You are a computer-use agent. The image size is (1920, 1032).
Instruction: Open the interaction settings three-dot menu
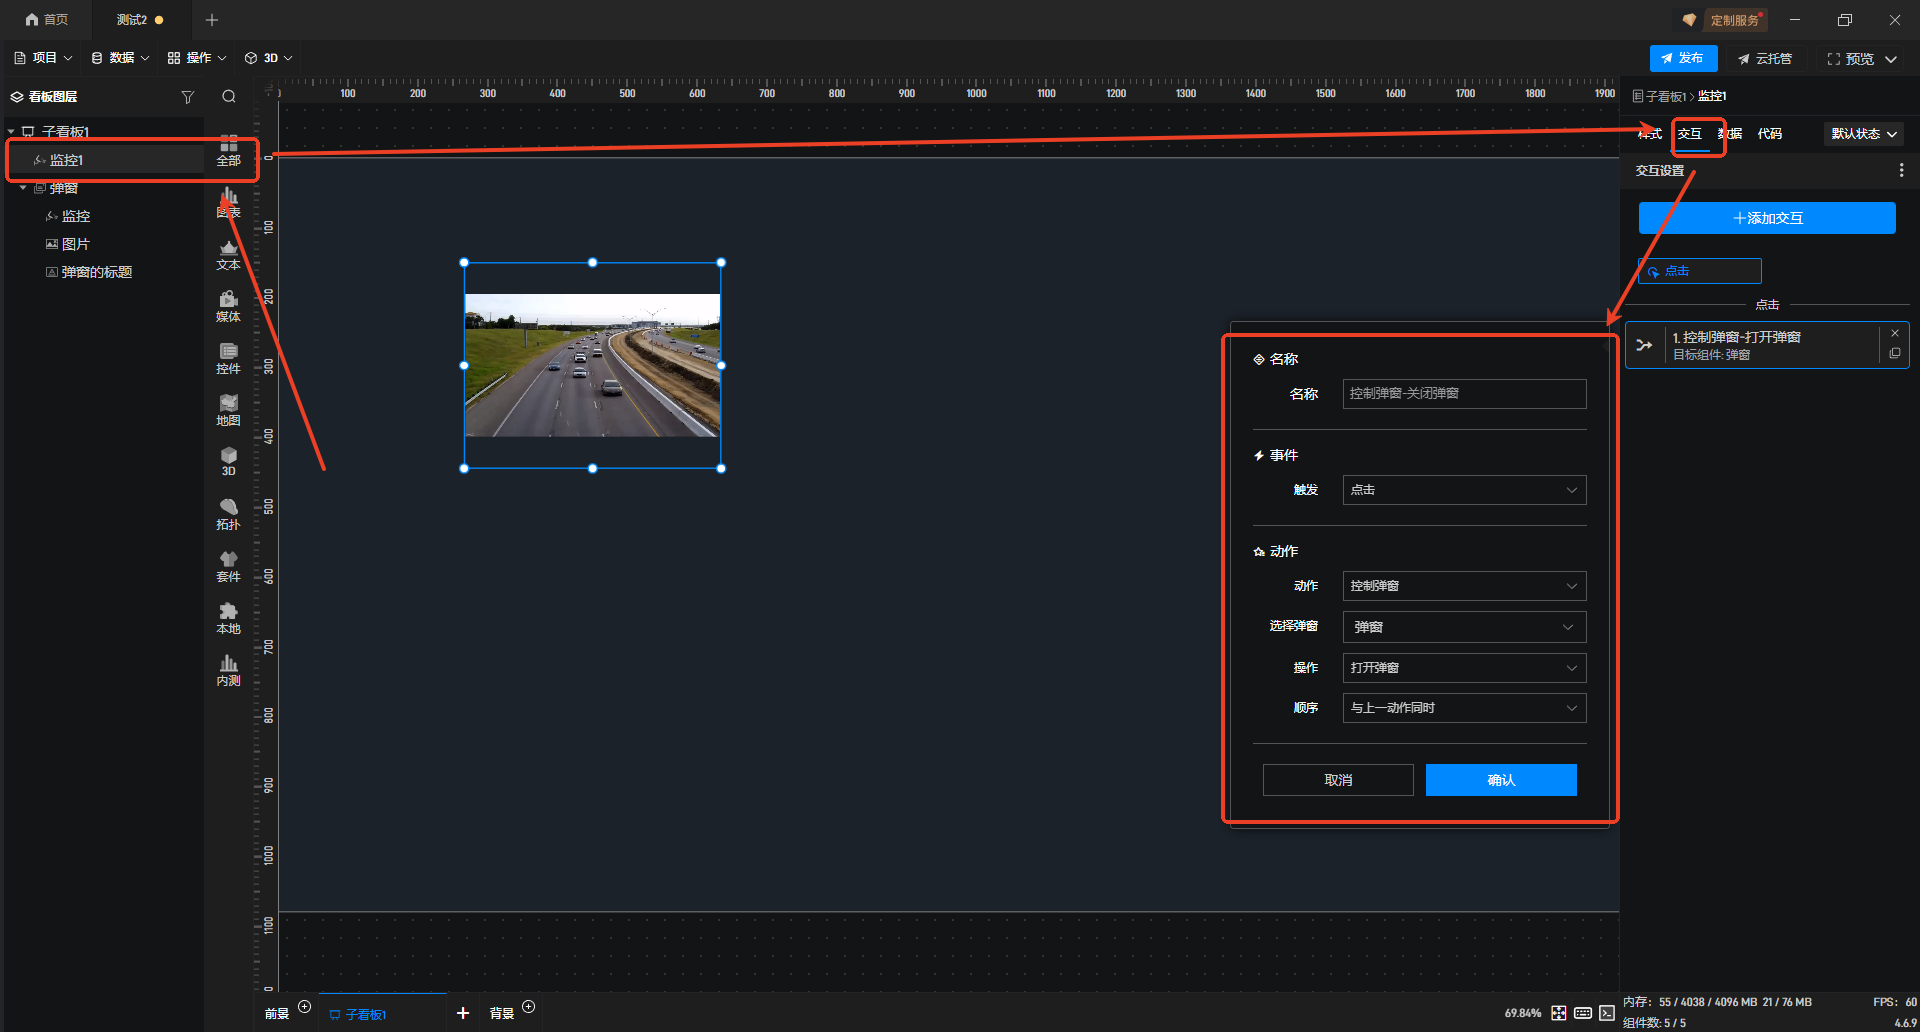(1901, 171)
